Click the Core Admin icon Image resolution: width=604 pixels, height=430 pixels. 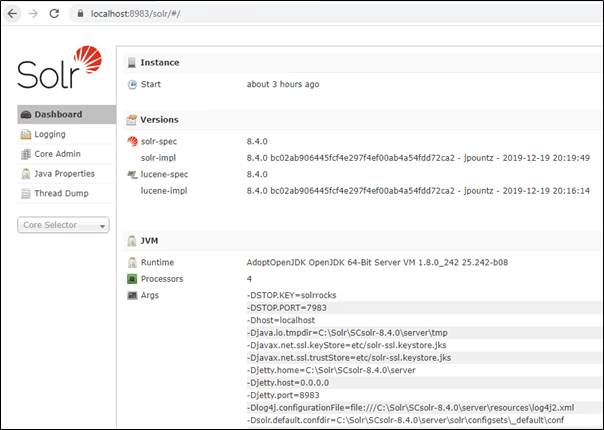point(26,154)
